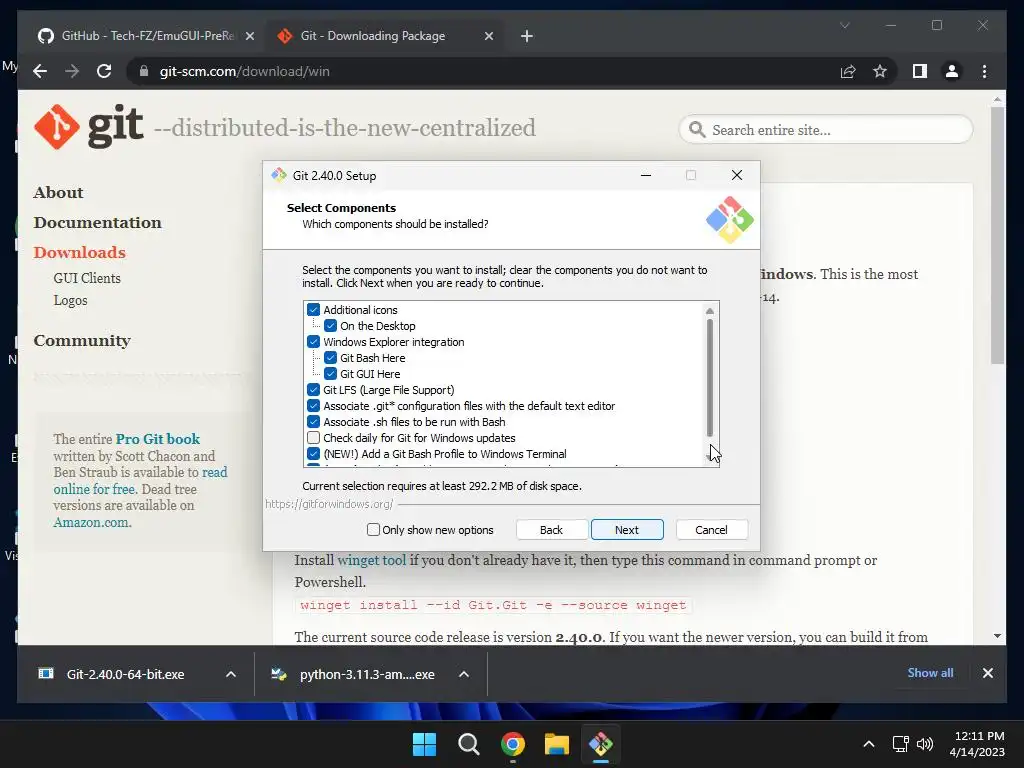Click the page vertical scrollbar thumb
Image resolution: width=1024 pixels, height=768 pixels.
pos(997,235)
